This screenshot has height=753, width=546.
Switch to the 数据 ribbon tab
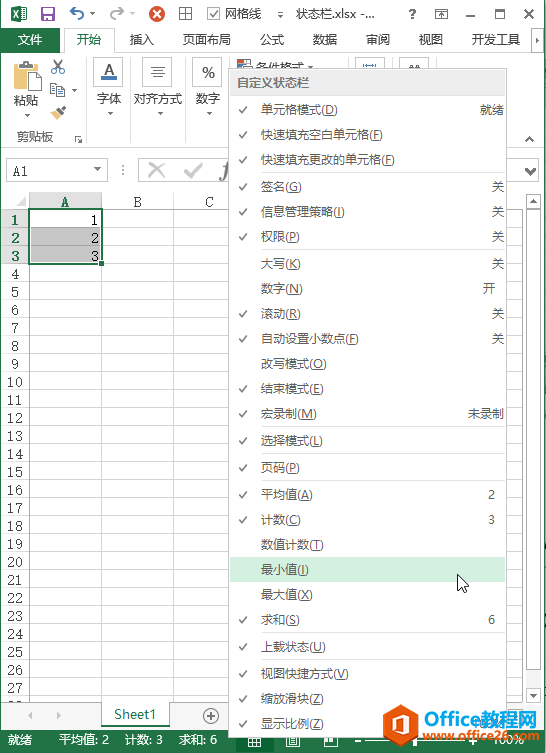pos(325,39)
